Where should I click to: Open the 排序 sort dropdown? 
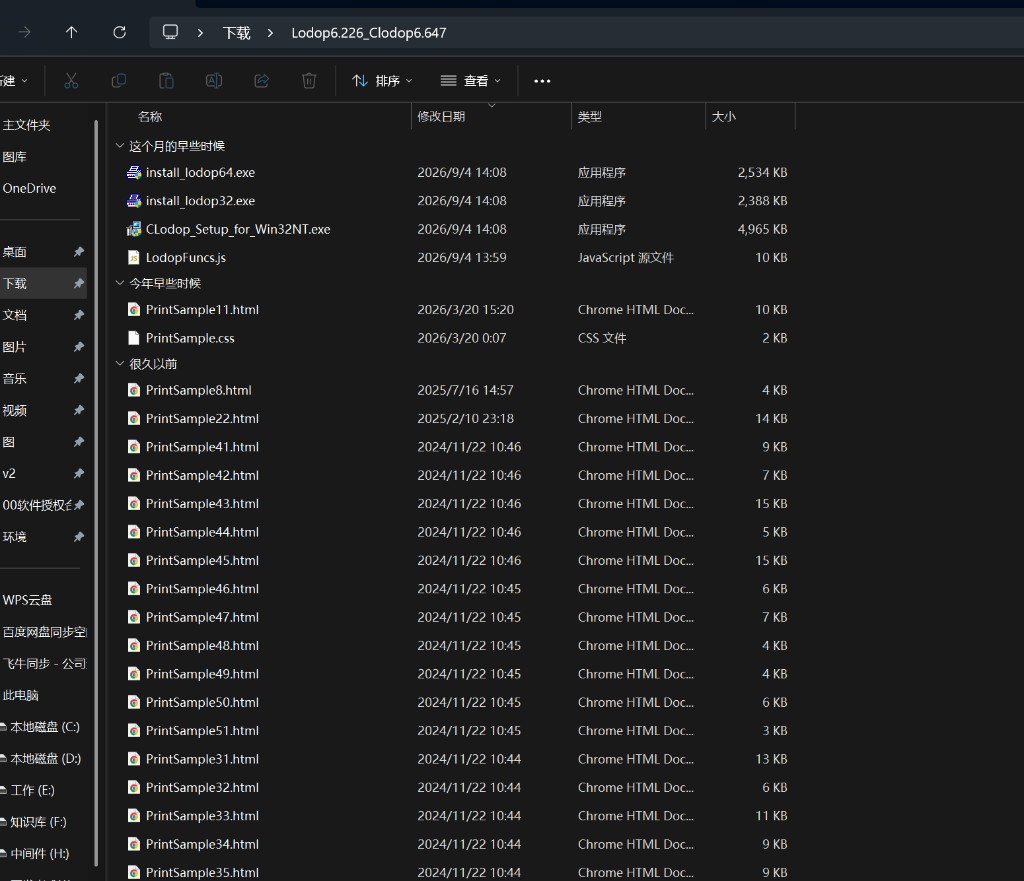[x=382, y=80]
